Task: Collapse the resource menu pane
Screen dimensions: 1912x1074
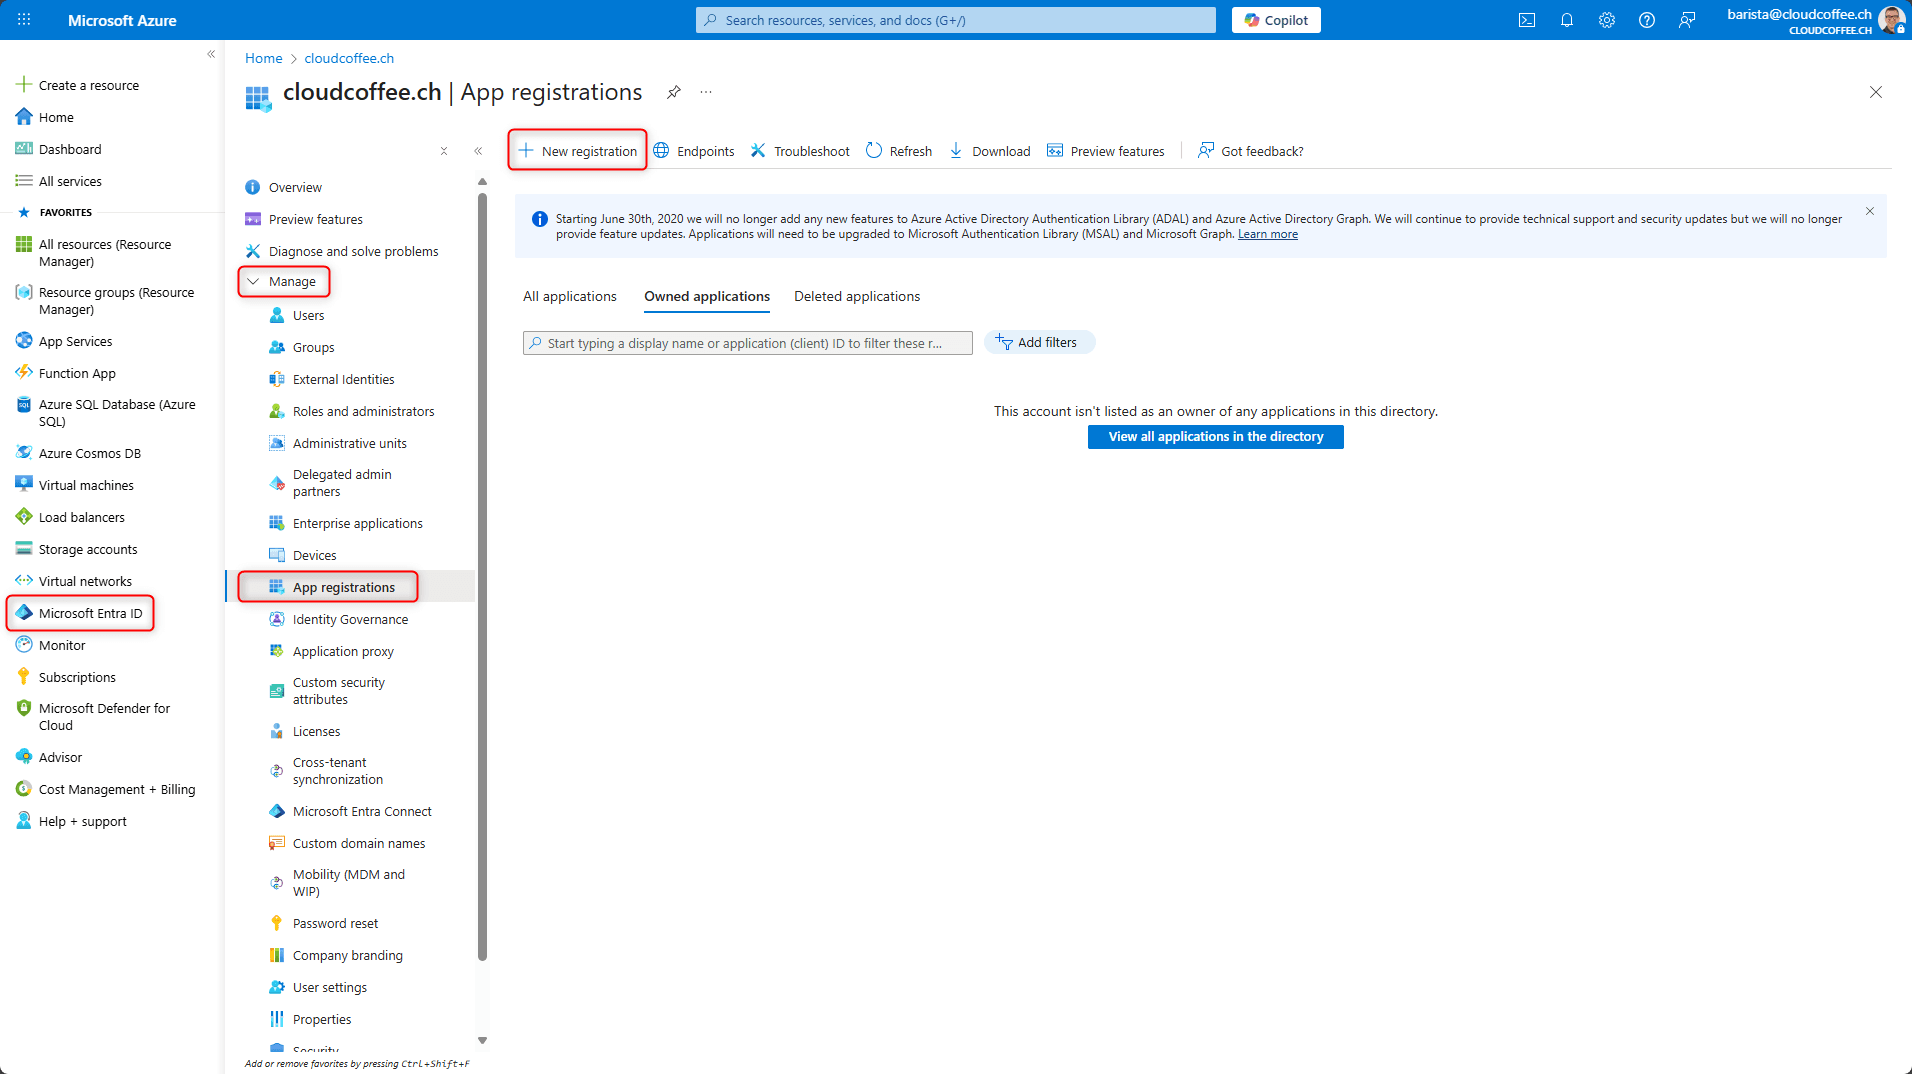Action: coord(478,151)
